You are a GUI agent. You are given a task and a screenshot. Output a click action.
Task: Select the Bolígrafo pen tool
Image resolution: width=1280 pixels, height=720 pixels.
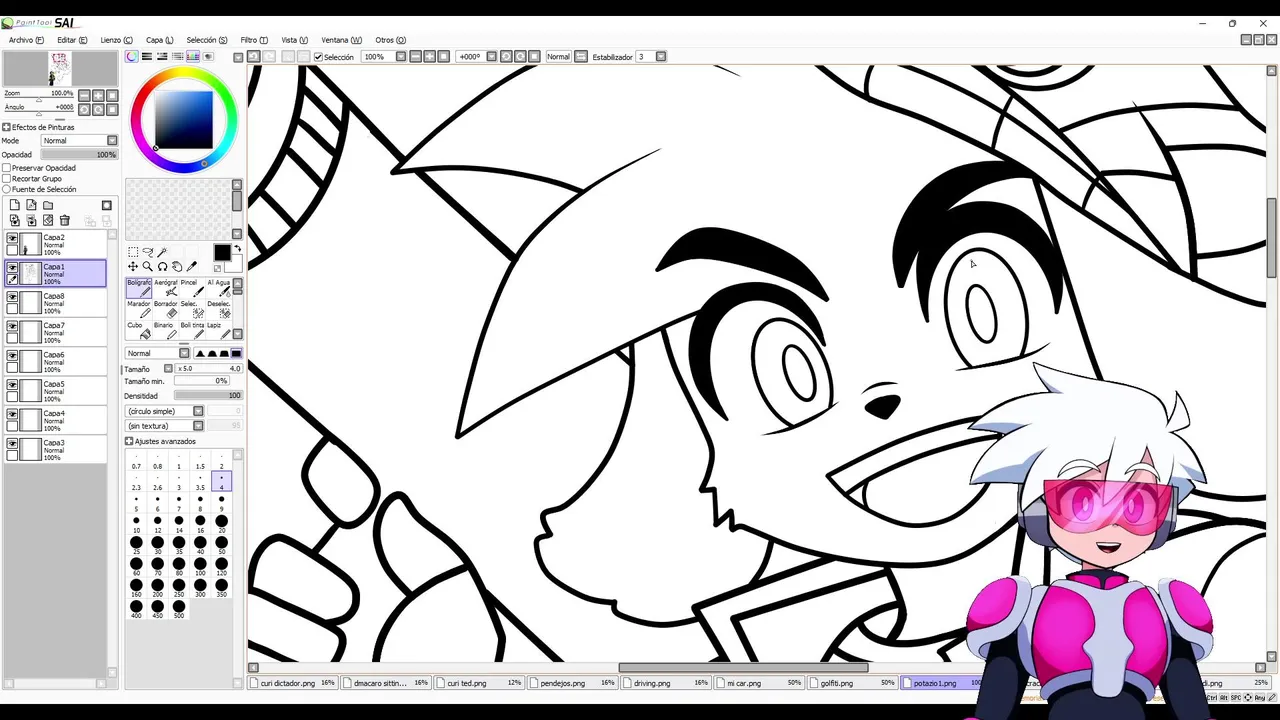[x=138, y=288]
